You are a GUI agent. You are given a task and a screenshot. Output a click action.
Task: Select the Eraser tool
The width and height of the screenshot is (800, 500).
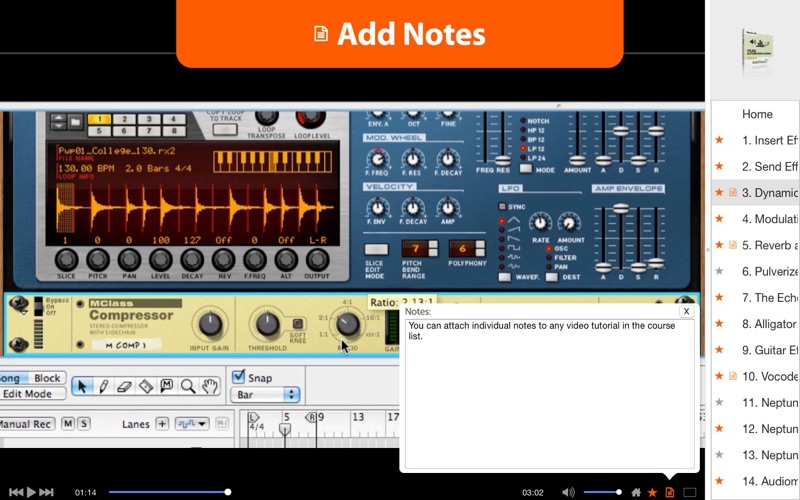tap(124, 386)
